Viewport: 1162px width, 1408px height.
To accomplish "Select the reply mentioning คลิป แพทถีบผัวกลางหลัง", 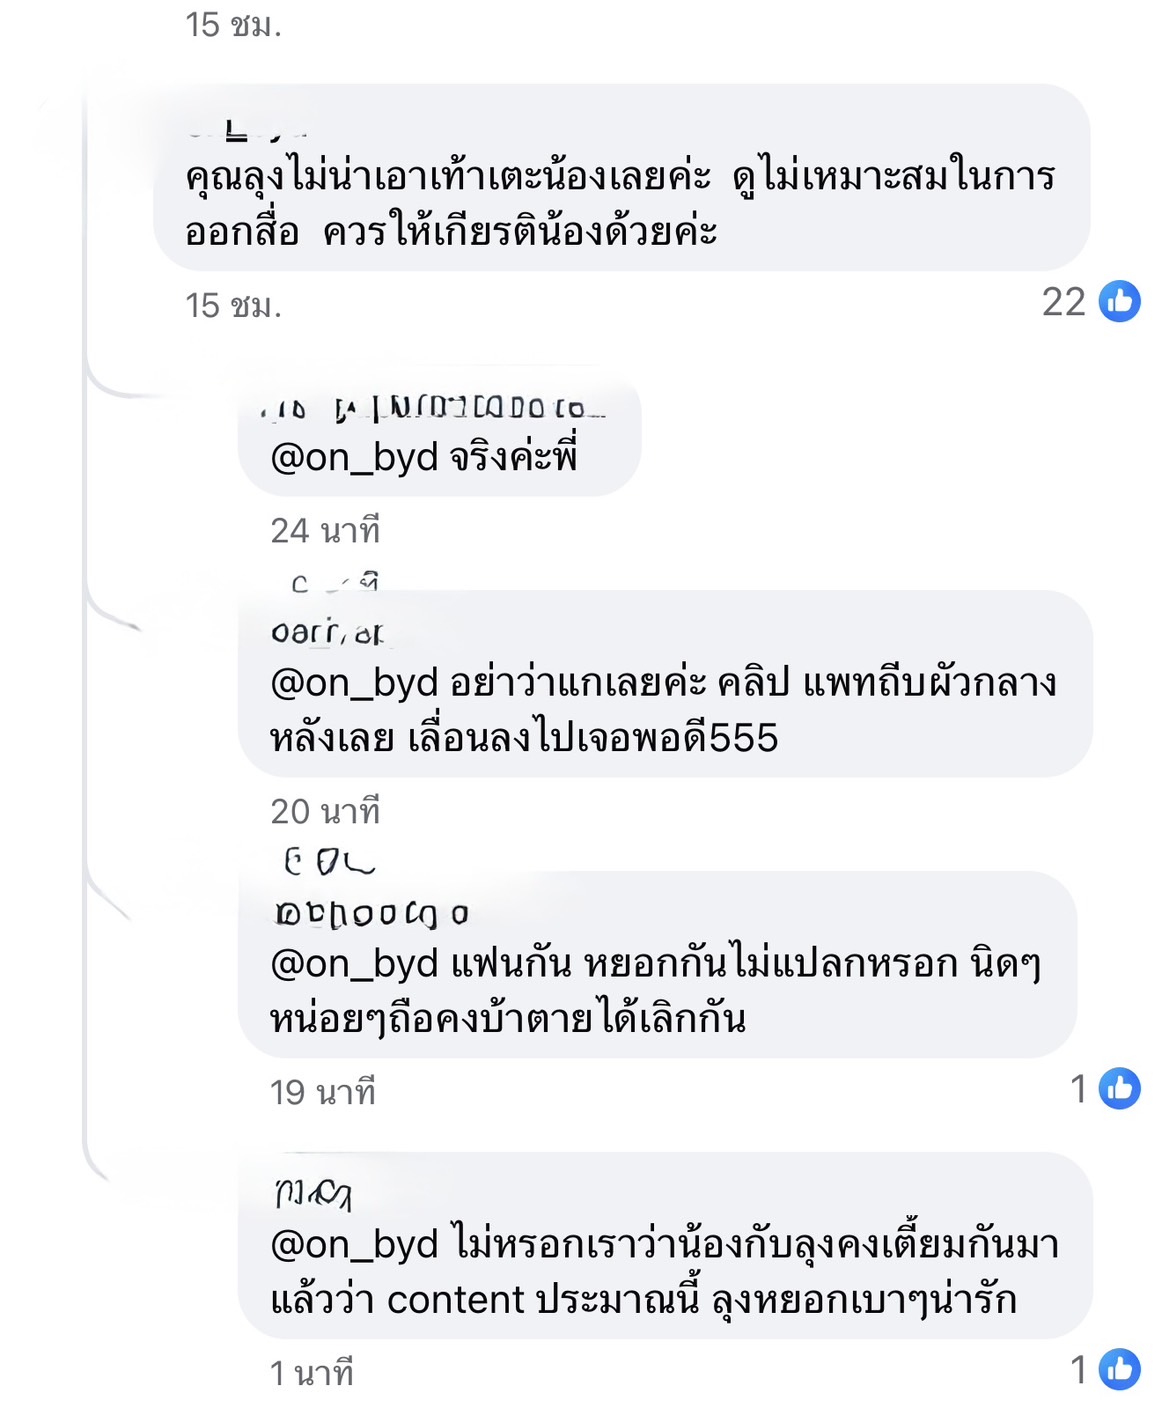I will (664, 711).
